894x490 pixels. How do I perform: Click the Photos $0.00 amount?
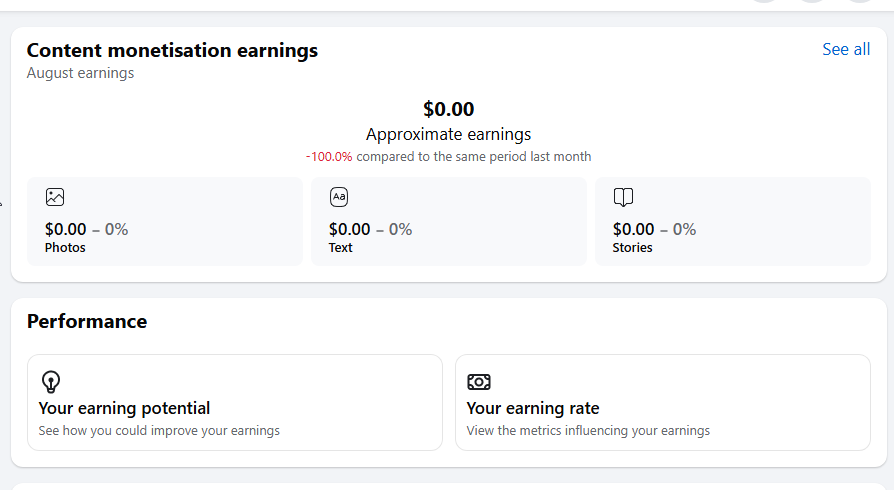coord(66,229)
